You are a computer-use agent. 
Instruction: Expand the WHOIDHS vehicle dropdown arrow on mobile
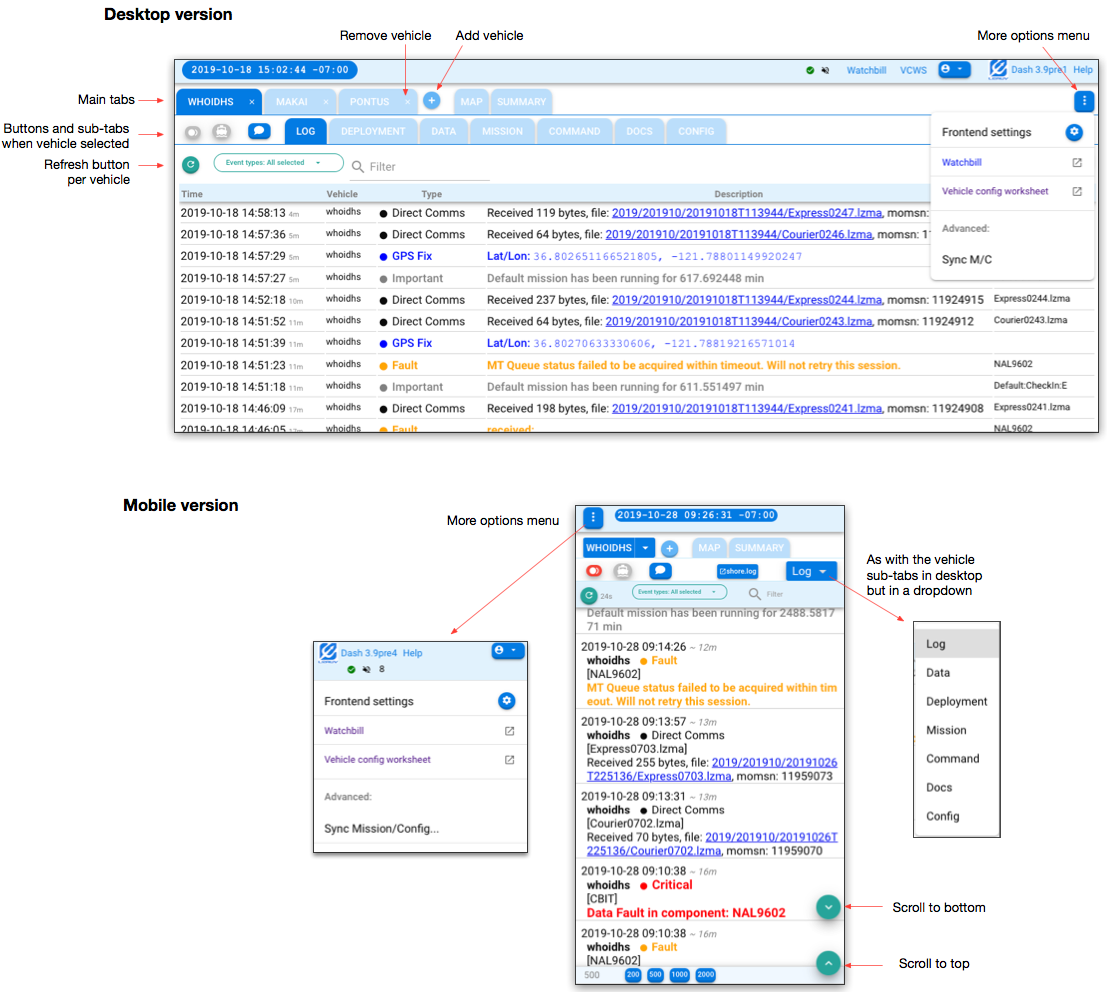coord(646,548)
